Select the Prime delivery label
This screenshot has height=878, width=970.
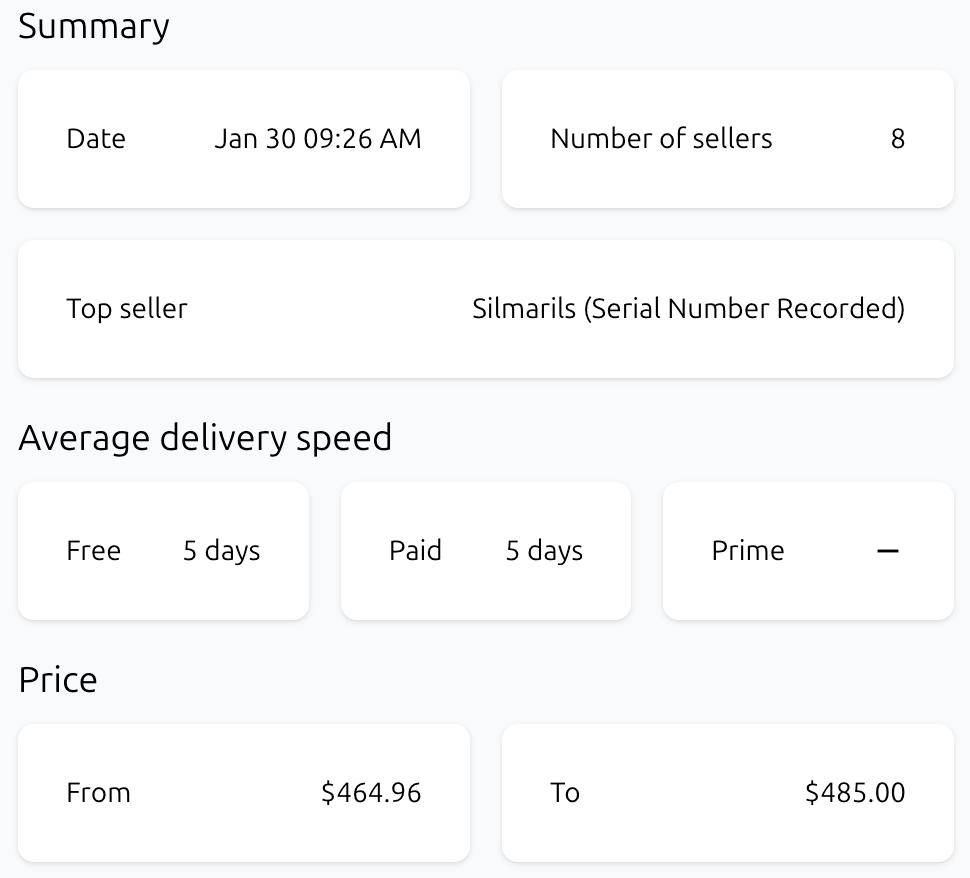click(748, 551)
